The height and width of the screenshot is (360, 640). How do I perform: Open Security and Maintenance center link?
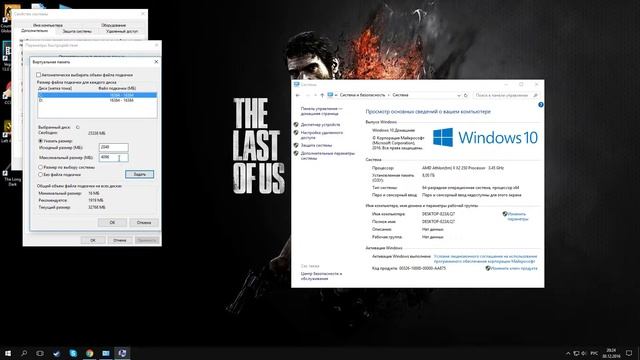pos(321,276)
